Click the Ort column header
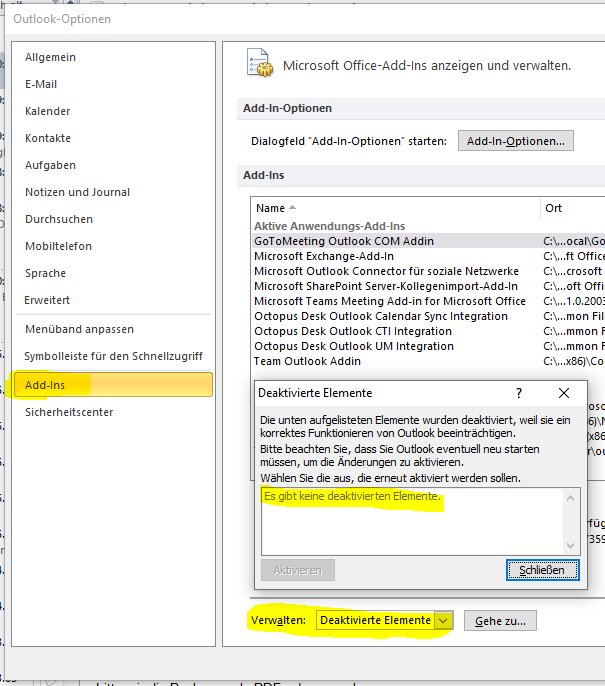605x686 pixels. [x=553, y=208]
